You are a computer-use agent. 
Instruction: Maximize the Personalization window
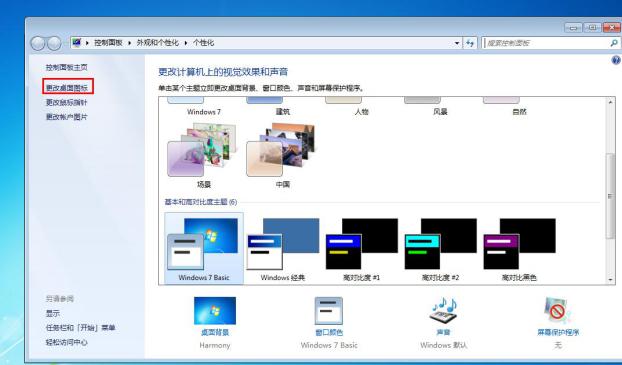pos(592,27)
